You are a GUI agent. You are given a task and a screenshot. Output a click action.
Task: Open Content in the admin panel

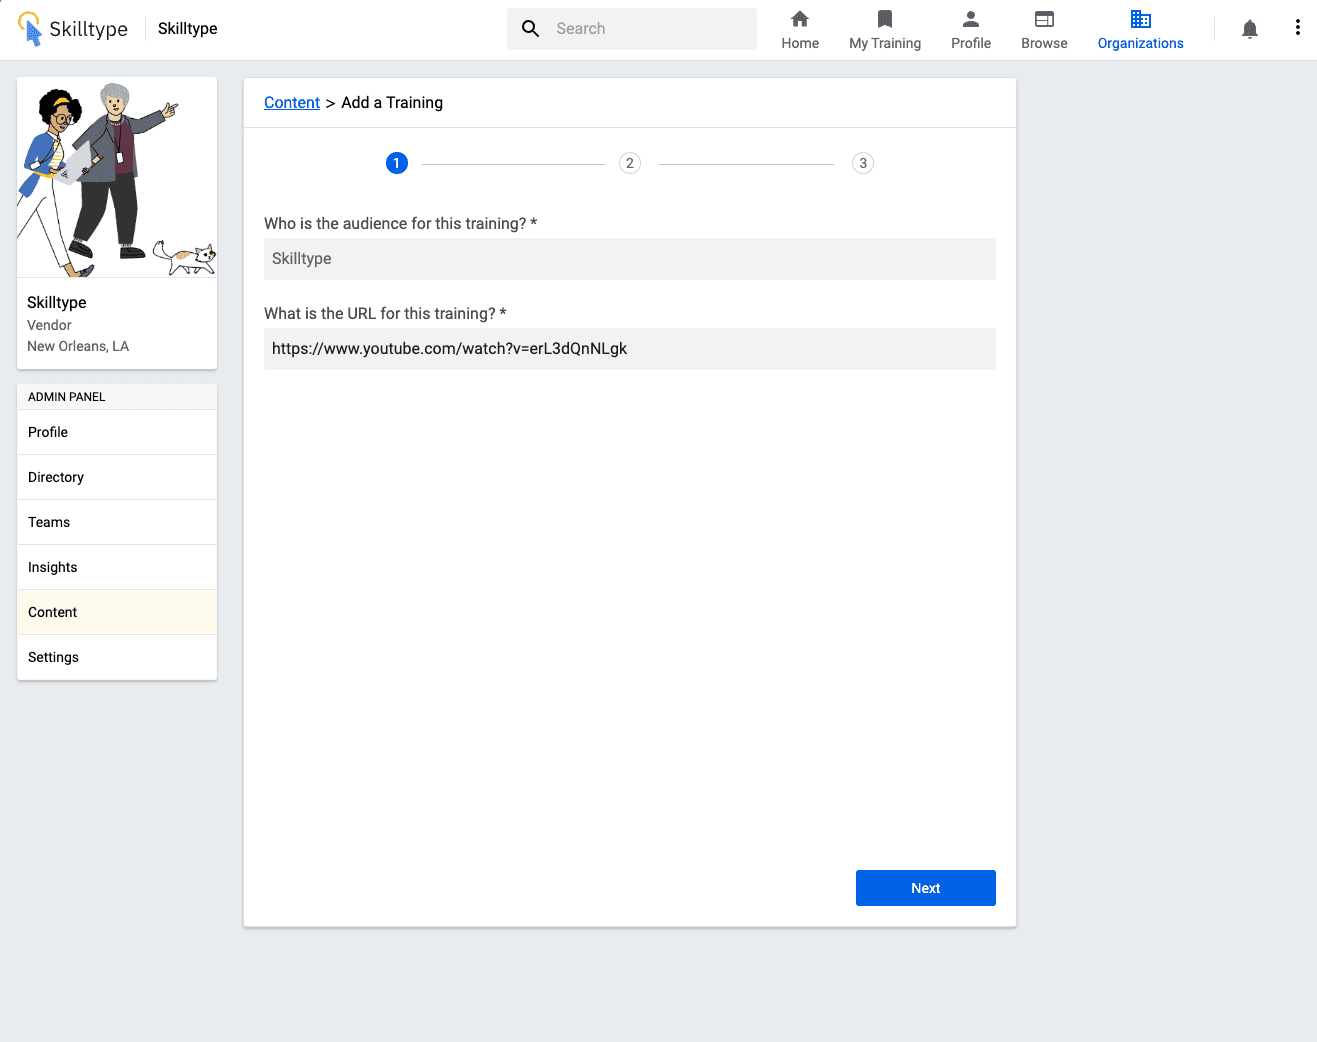click(117, 612)
